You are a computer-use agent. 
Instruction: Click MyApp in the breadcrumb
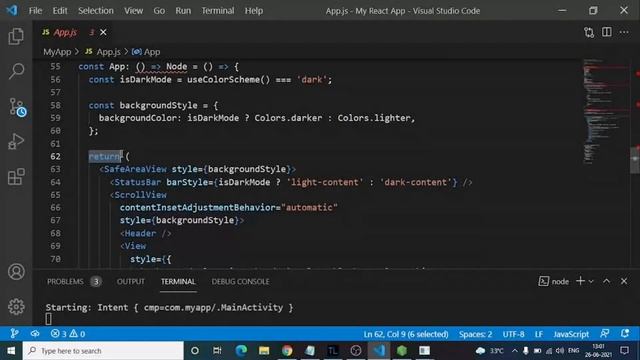(x=57, y=52)
